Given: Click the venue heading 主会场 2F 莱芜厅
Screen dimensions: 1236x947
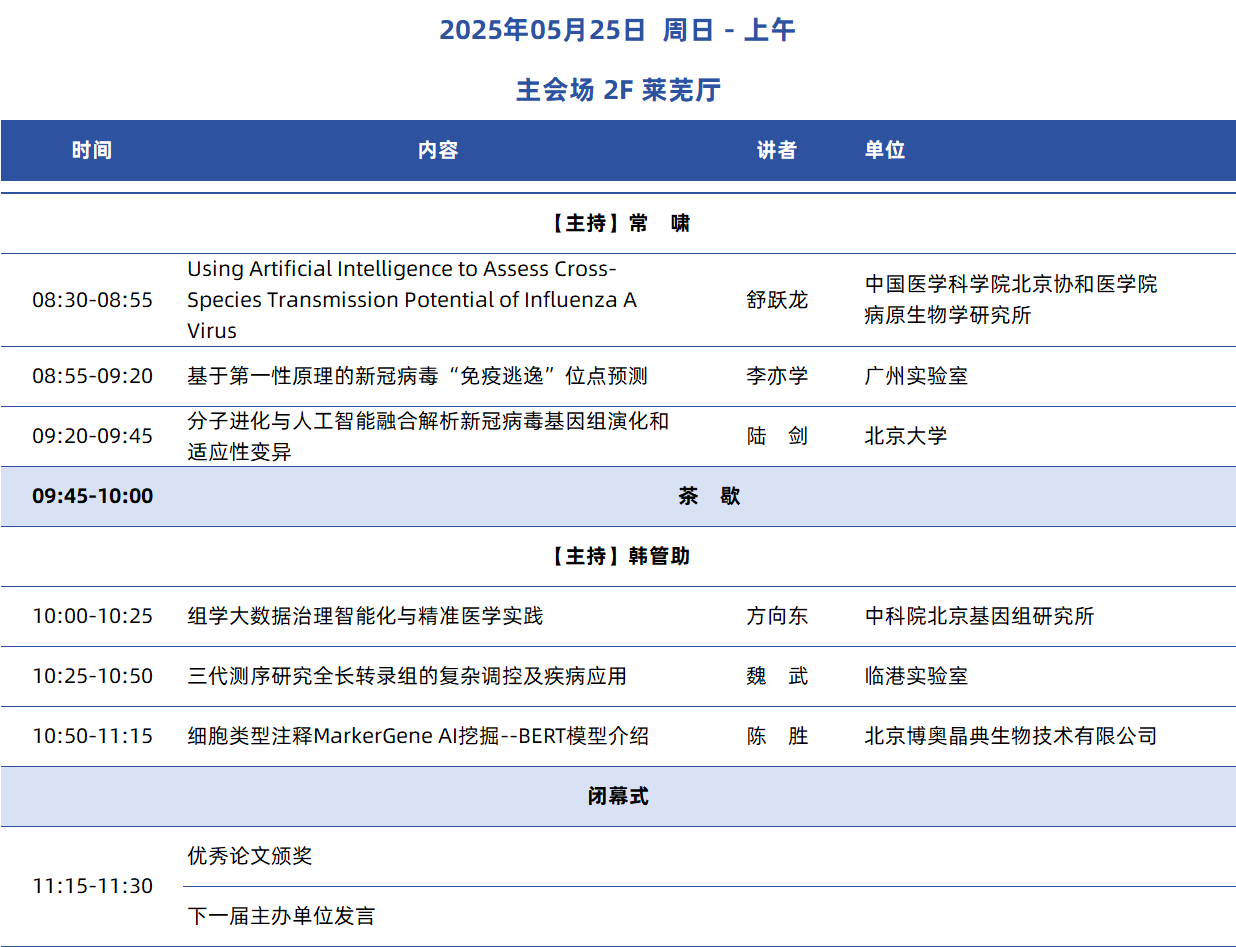Looking at the screenshot, I should tap(618, 90).
